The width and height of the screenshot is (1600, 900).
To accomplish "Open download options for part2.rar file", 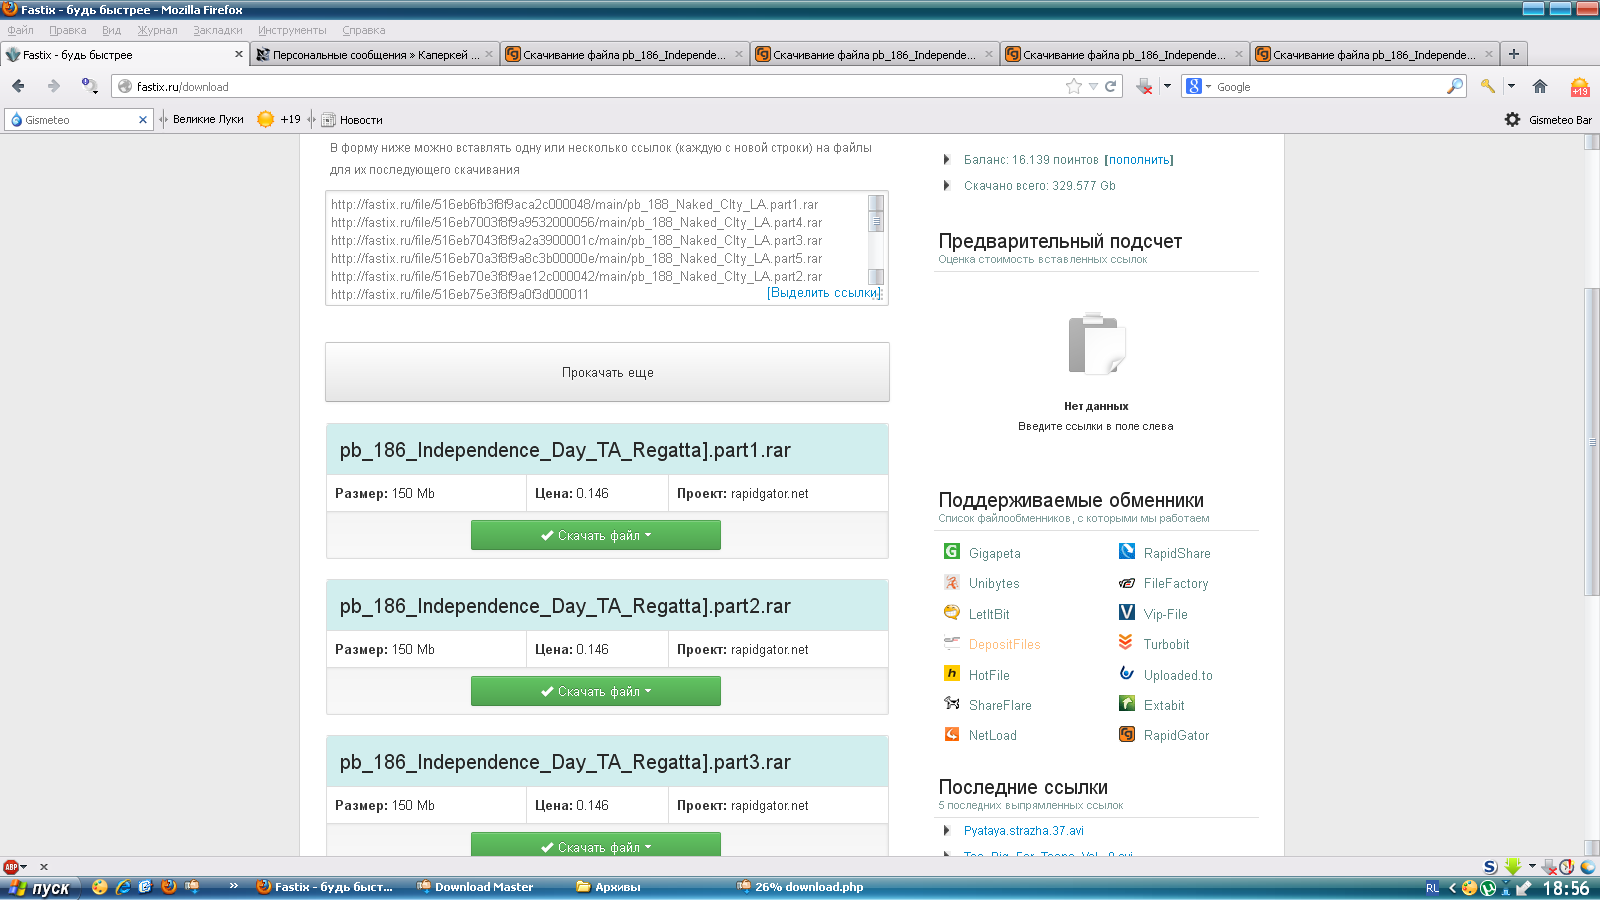I will pos(596,691).
